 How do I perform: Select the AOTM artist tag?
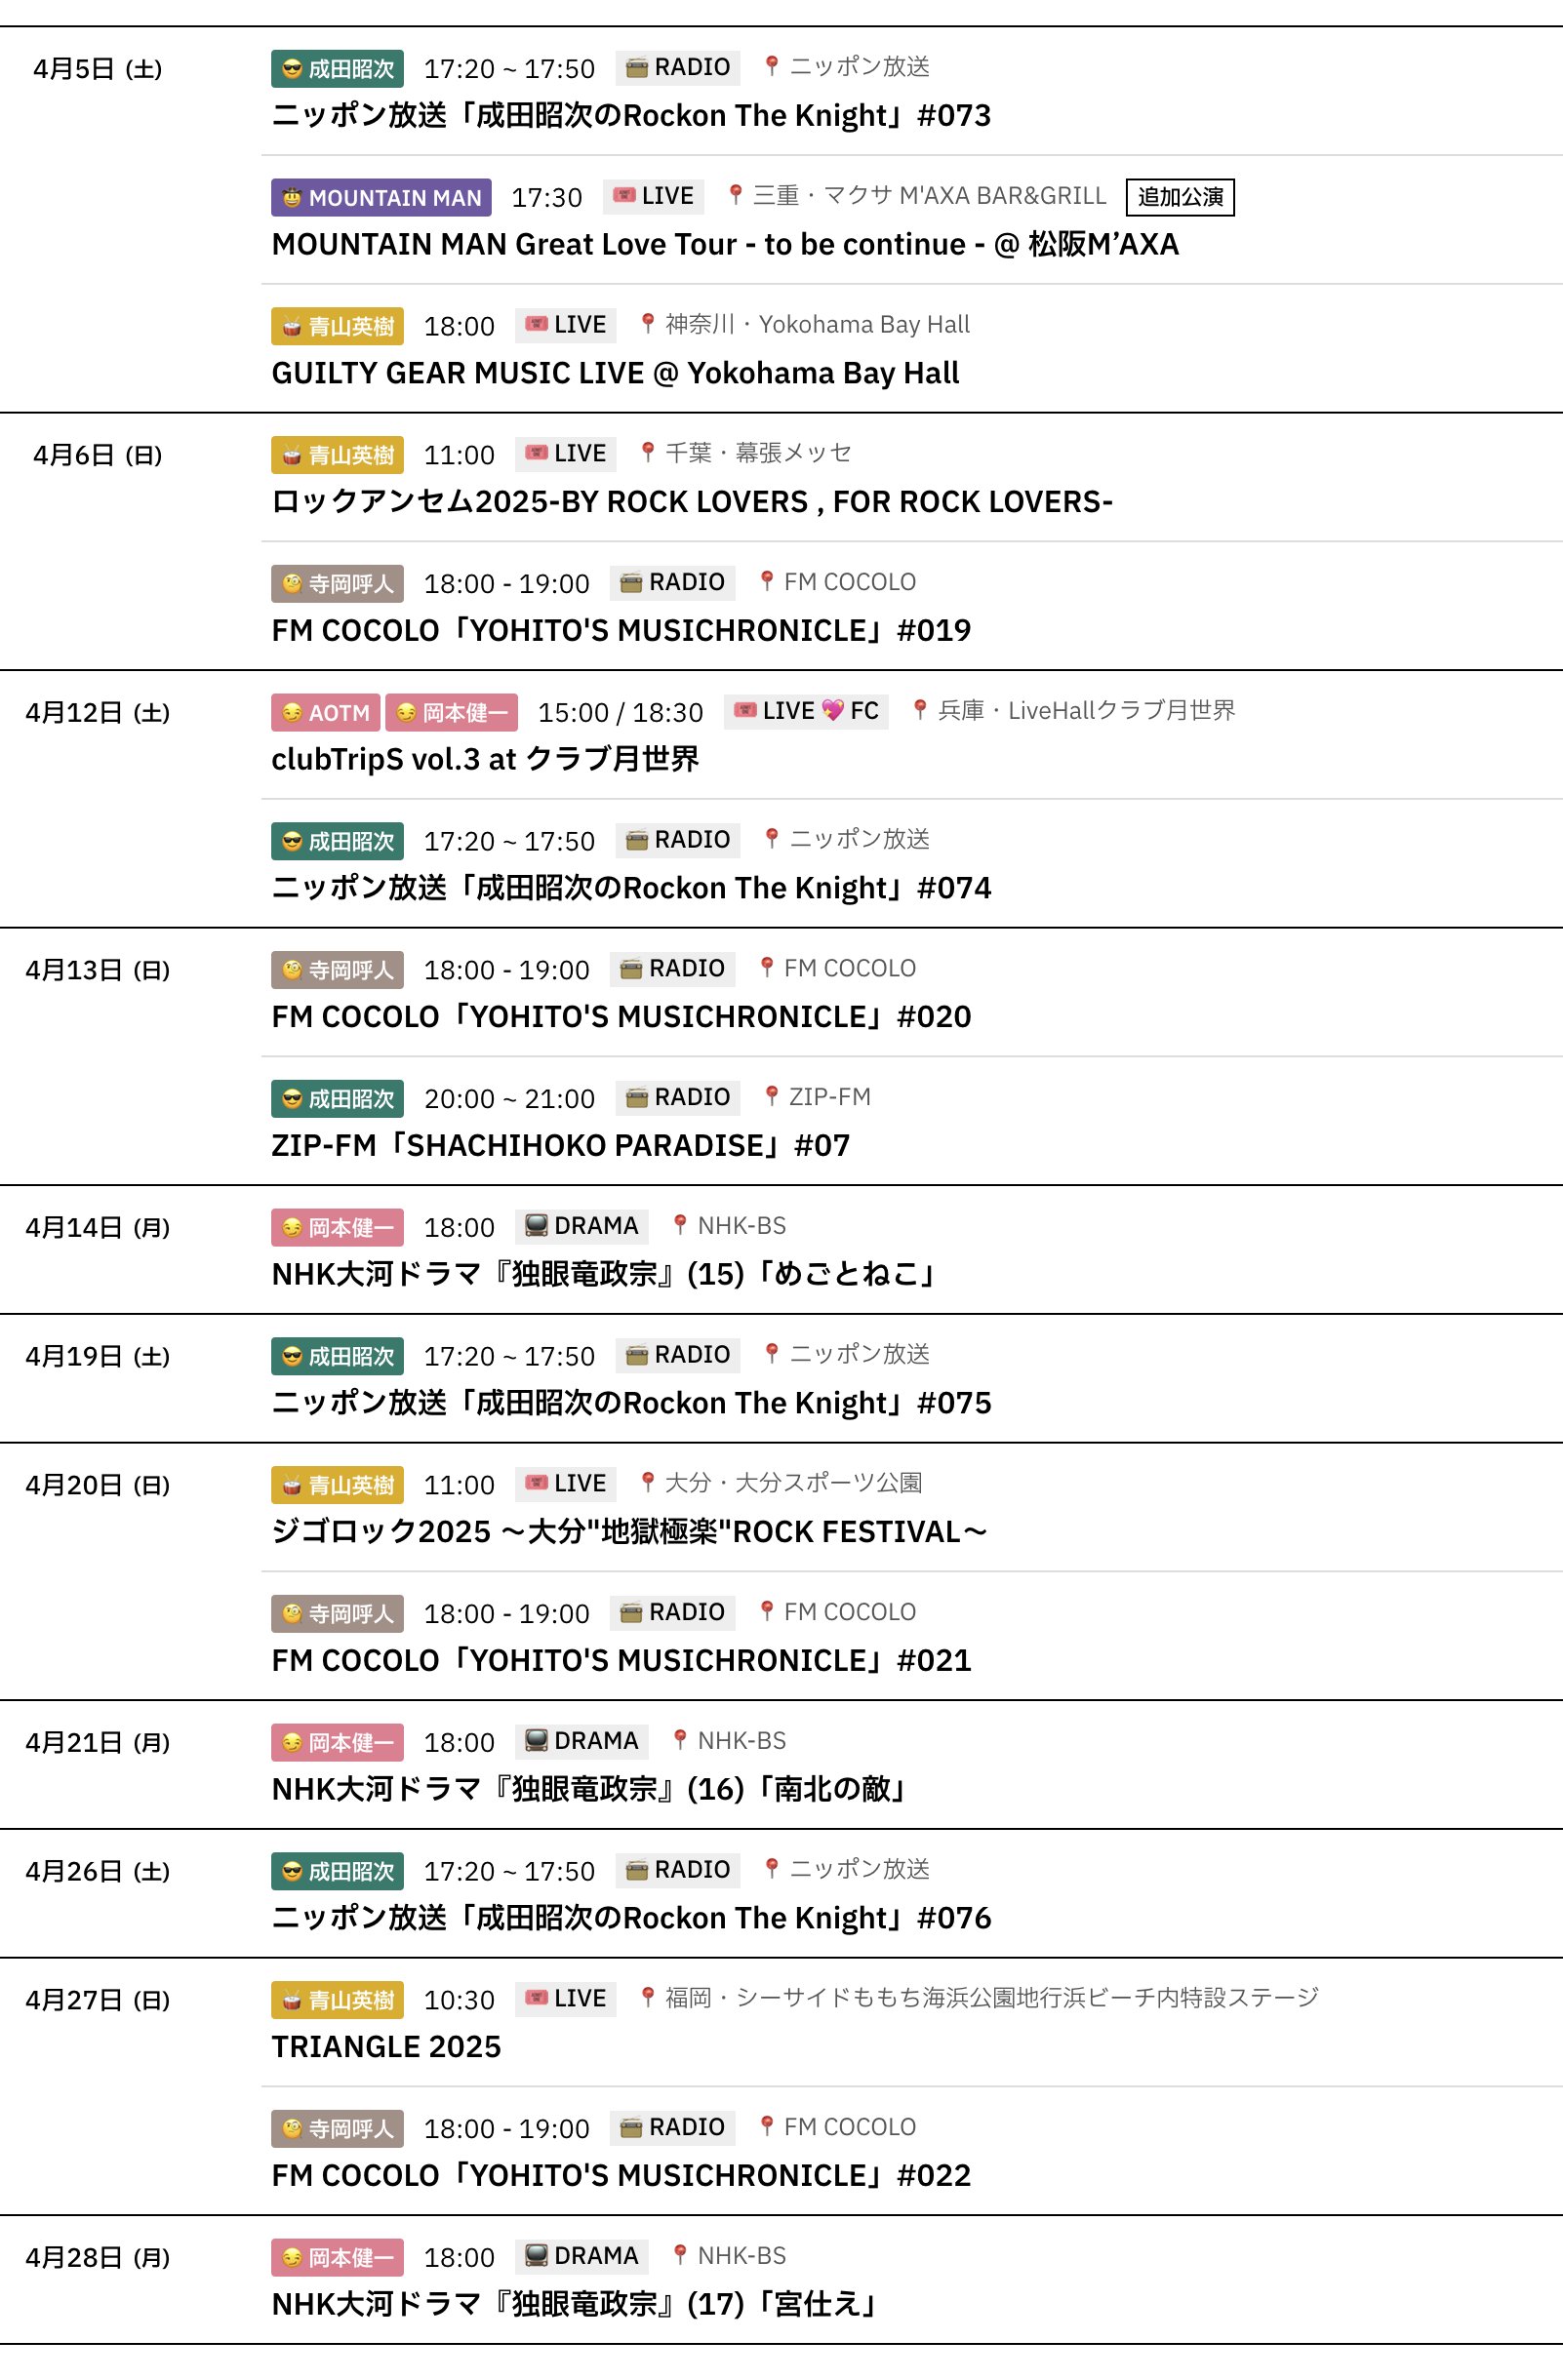point(325,713)
